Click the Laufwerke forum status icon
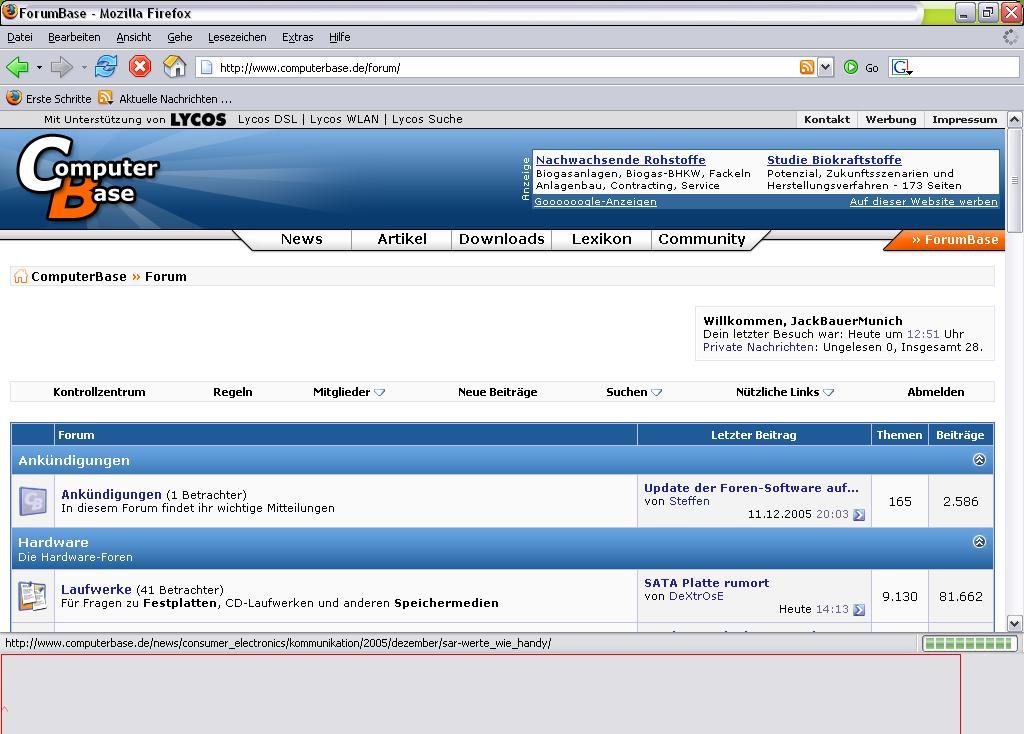 tap(33, 596)
